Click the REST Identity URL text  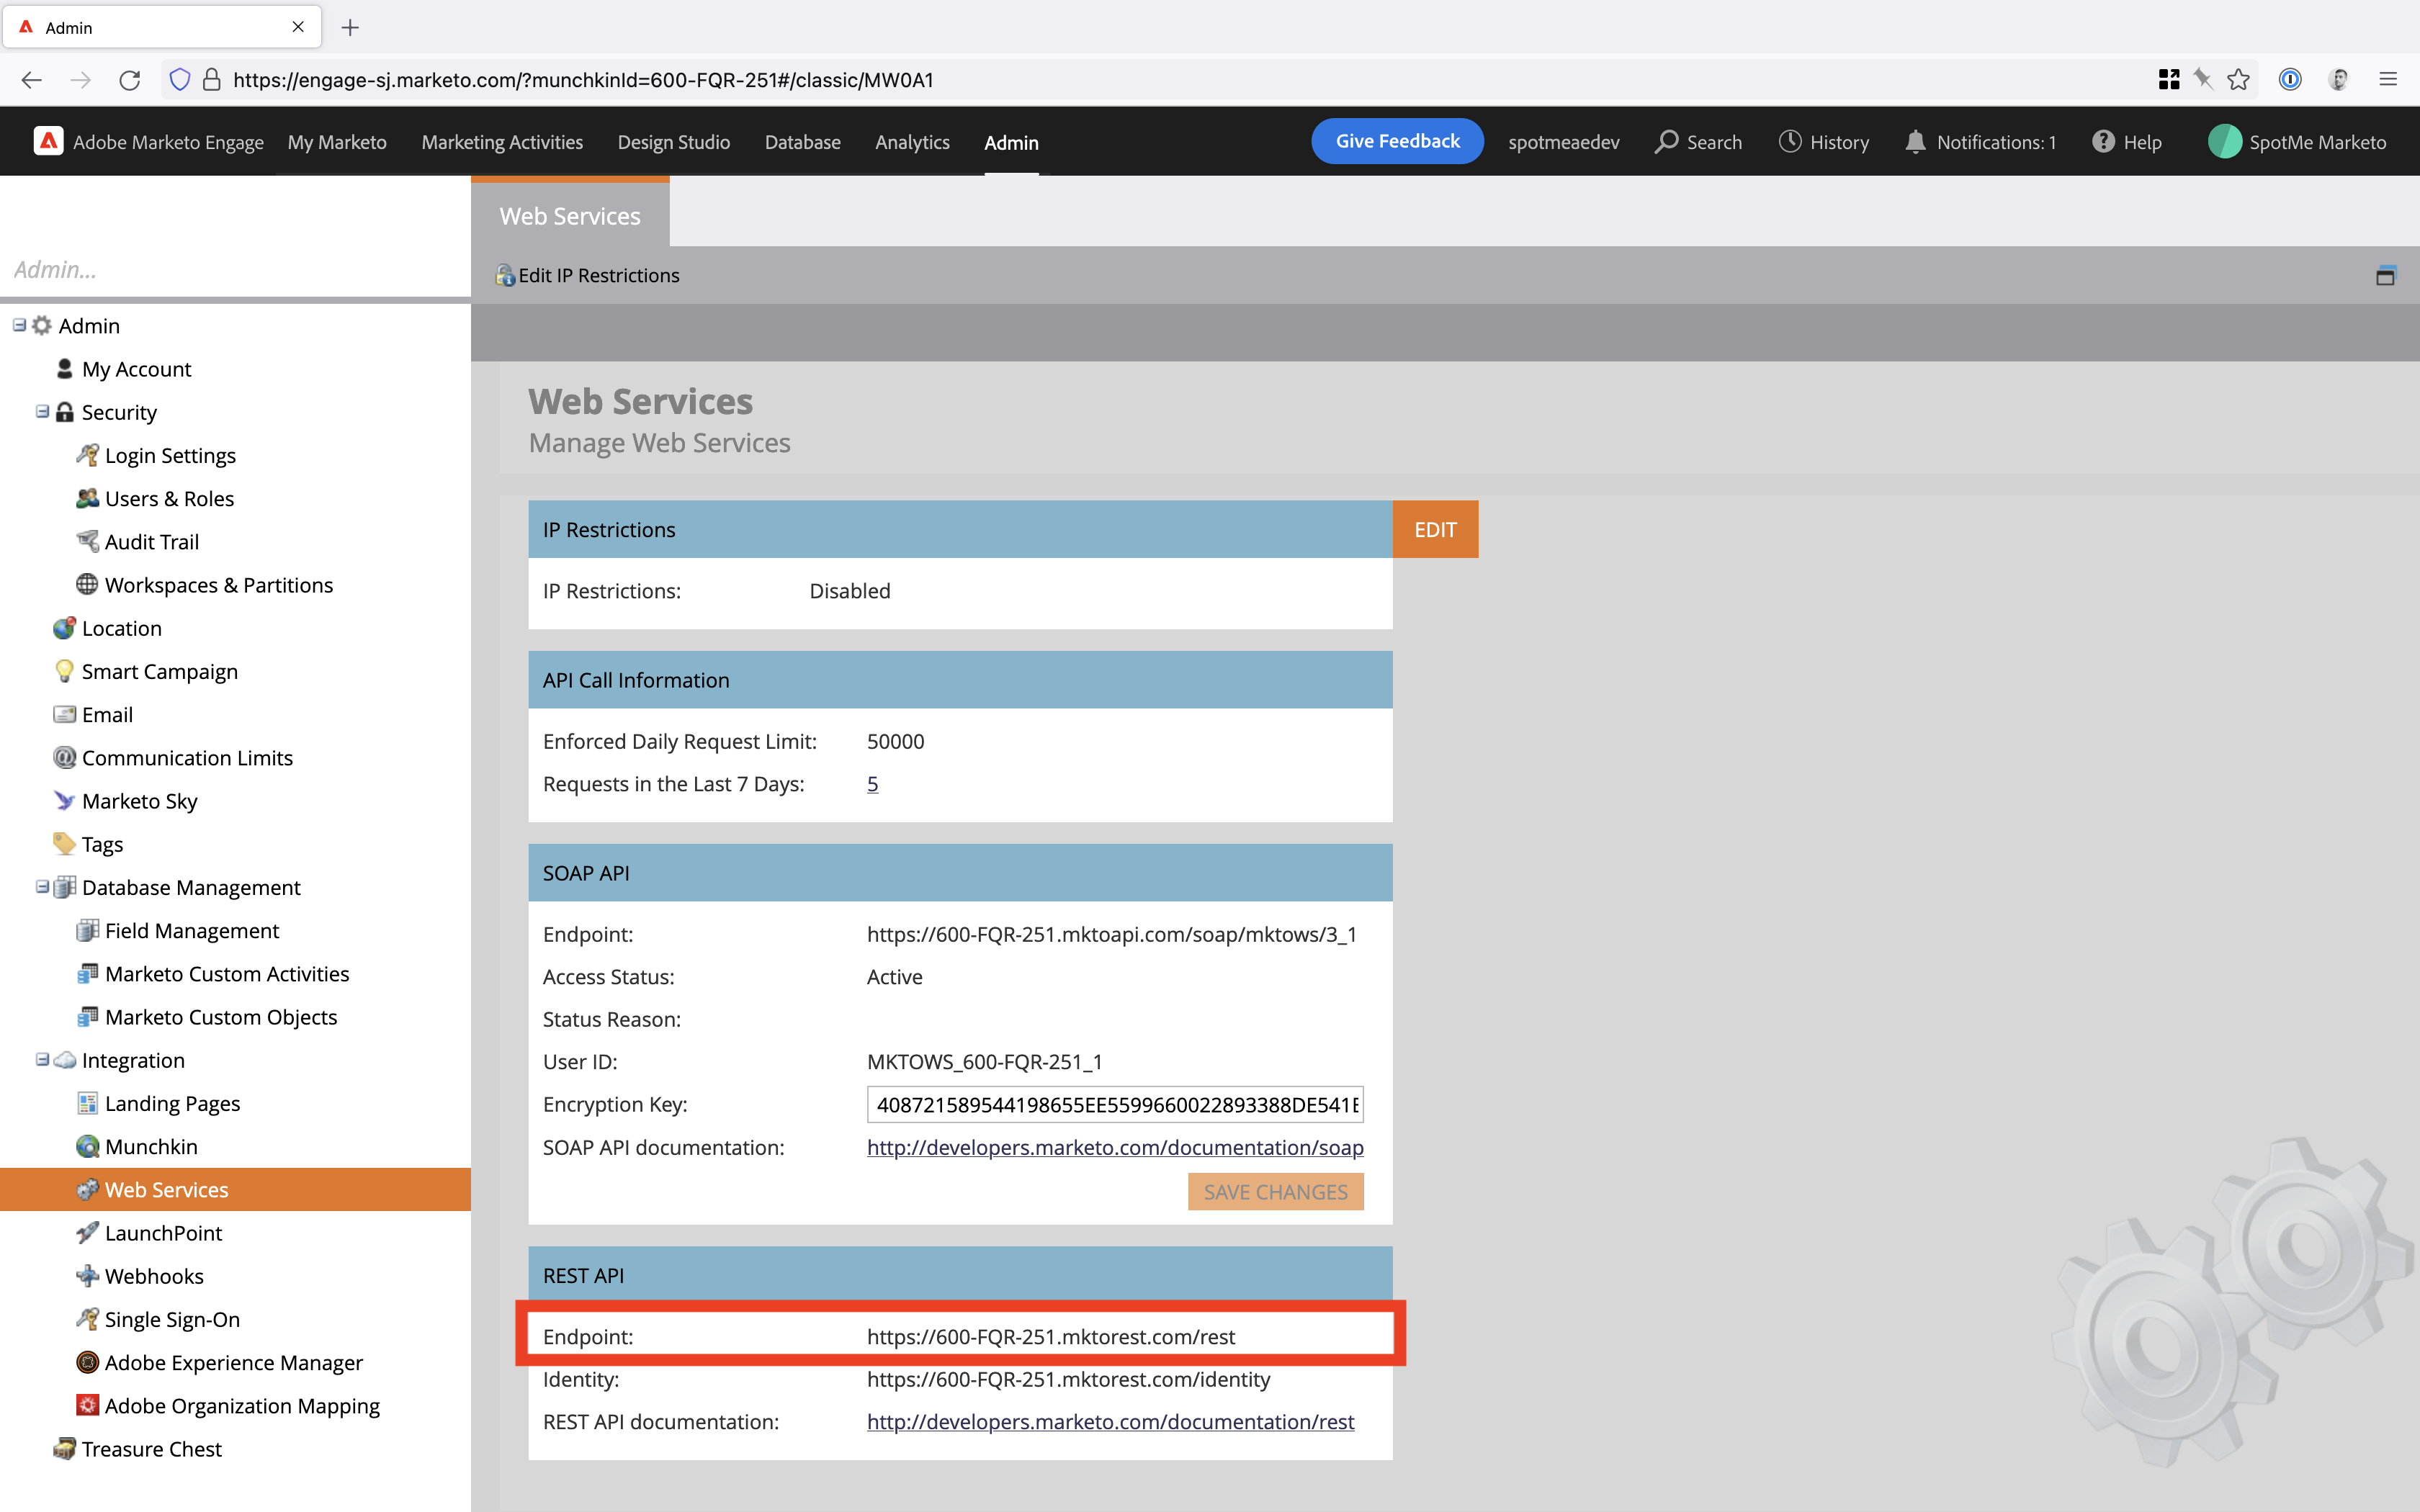click(1068, 1379)
